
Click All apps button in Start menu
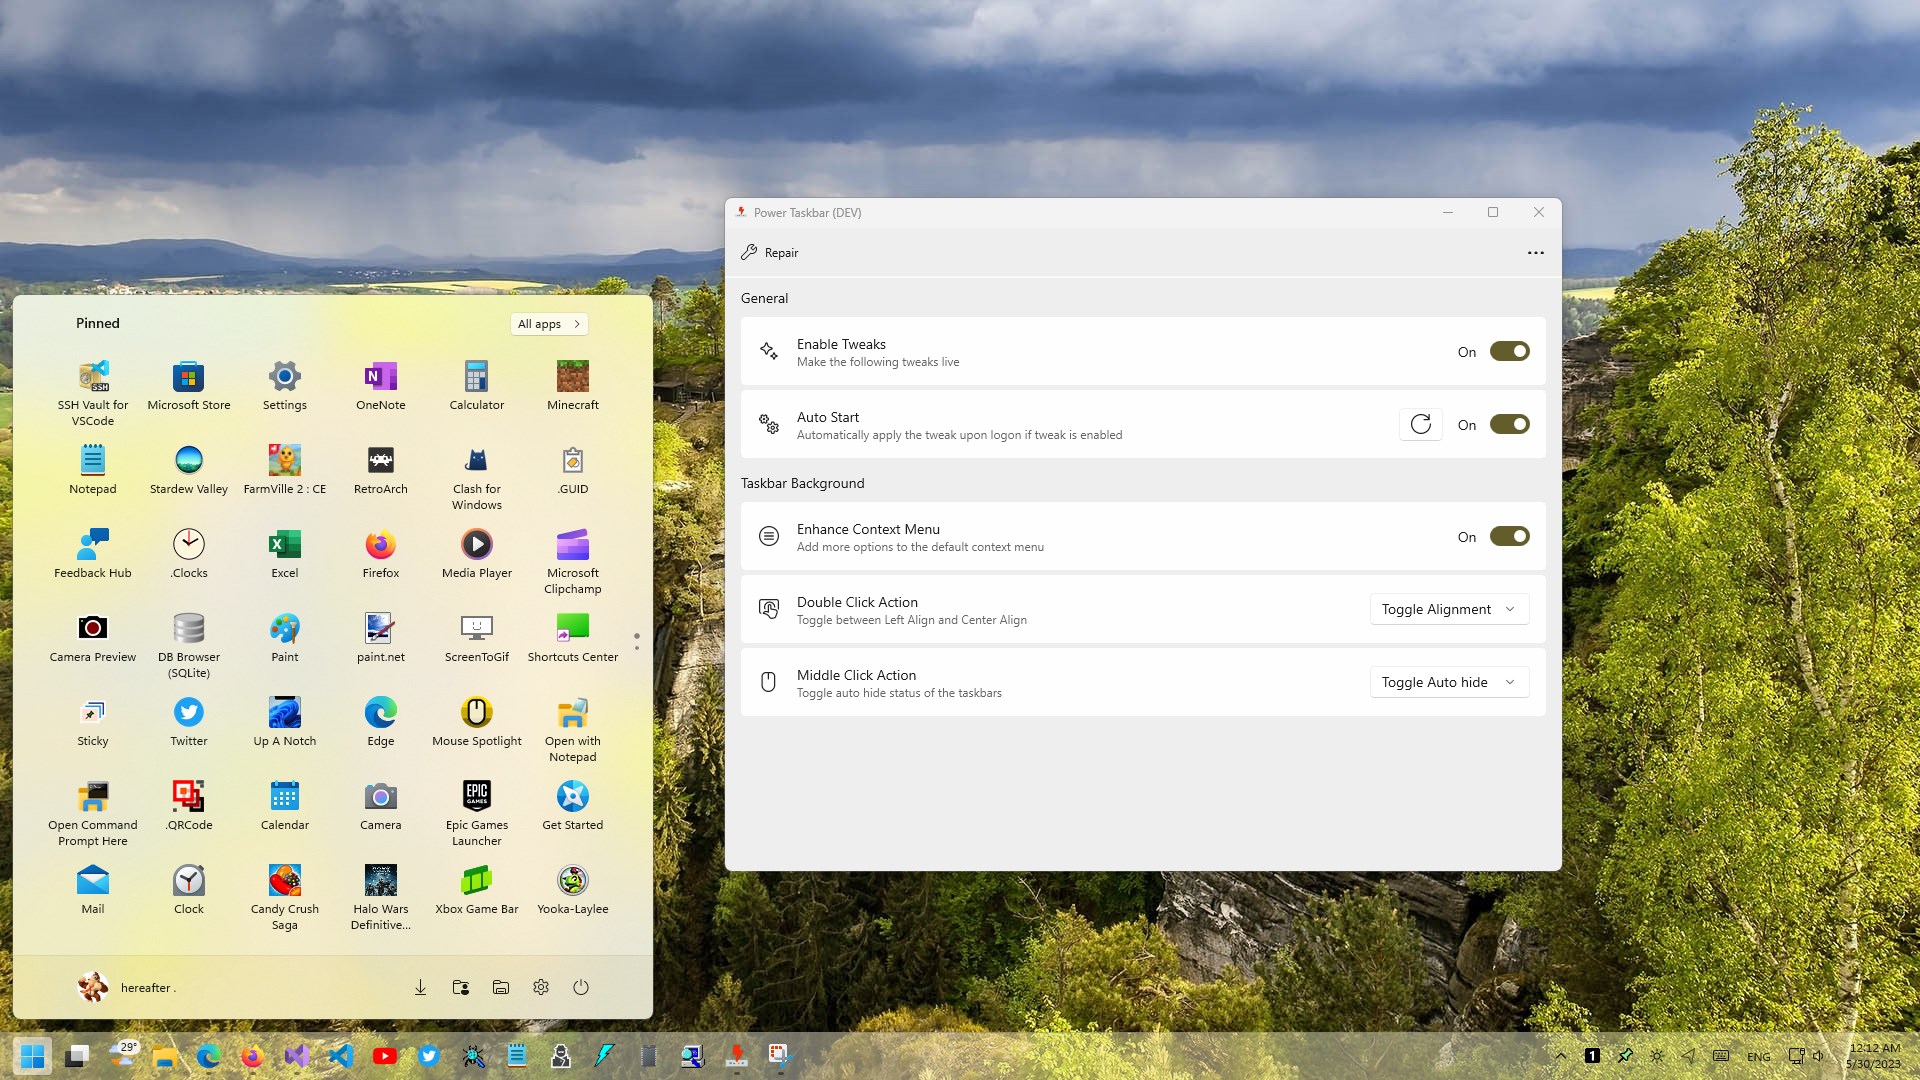pyautogui.click(x=548, y=324)
